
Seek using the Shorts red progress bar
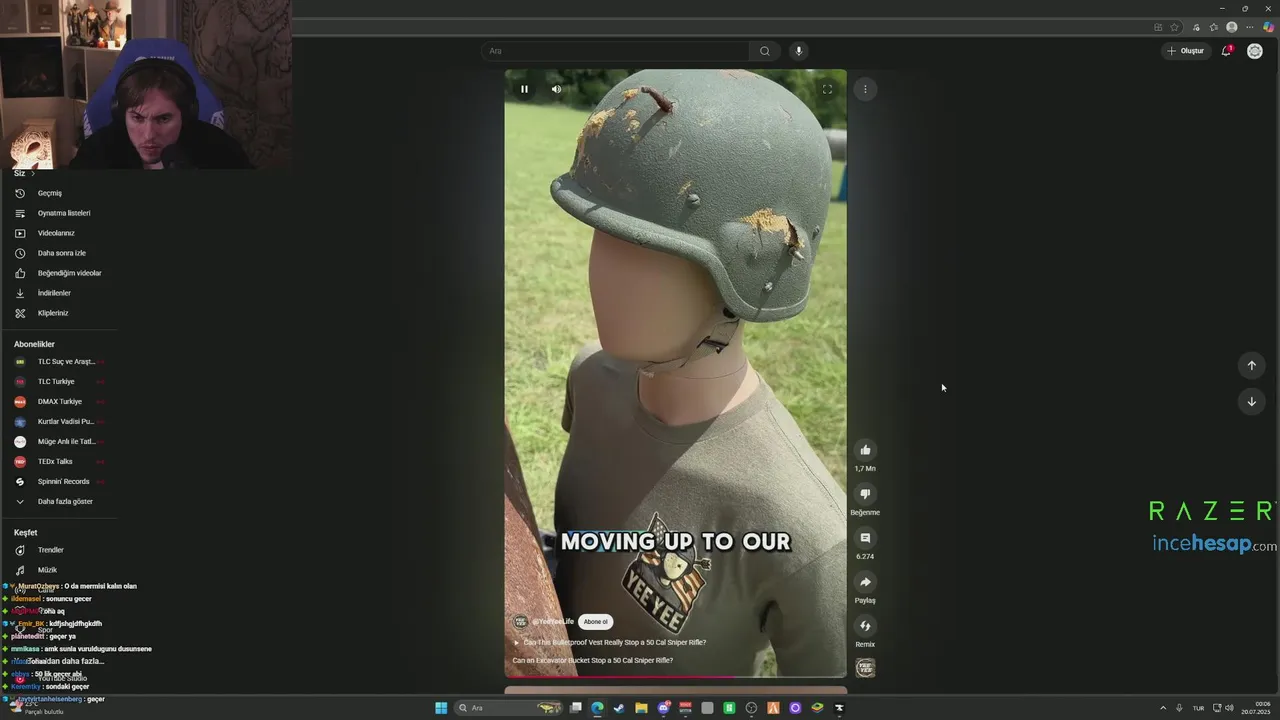click(675, 677)
